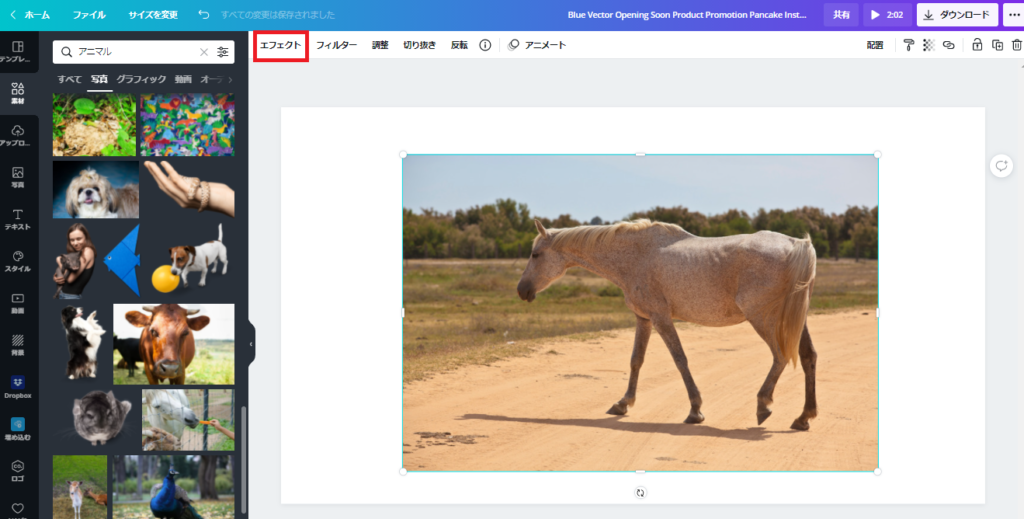Open the search filter options icon
Viewport: 1024px width, 519px height.
[223, 52]
